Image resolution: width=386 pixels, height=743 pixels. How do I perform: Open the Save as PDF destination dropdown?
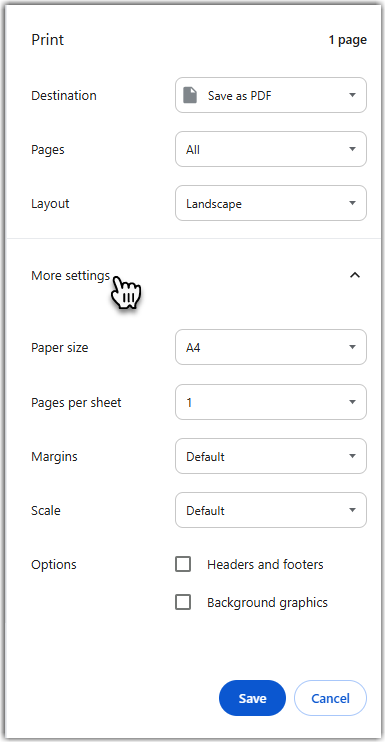(x=271, y=95)
